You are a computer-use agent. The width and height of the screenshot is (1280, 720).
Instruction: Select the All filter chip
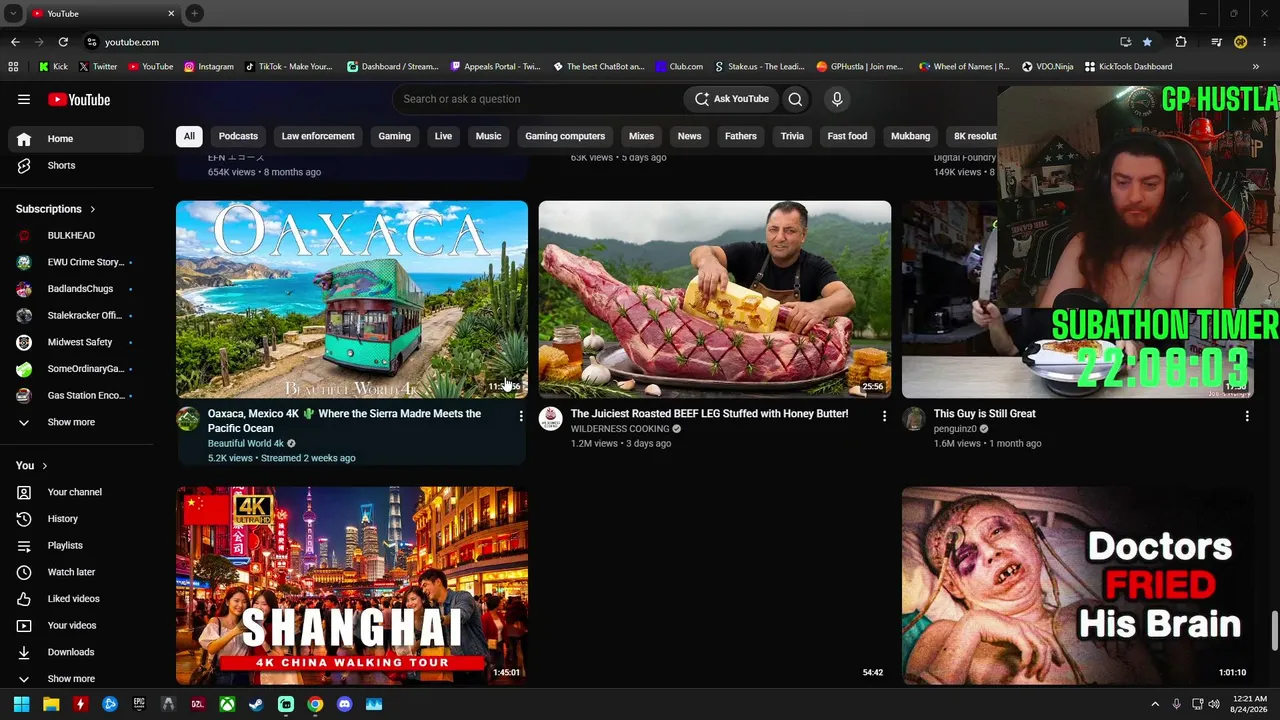point(189,136)
